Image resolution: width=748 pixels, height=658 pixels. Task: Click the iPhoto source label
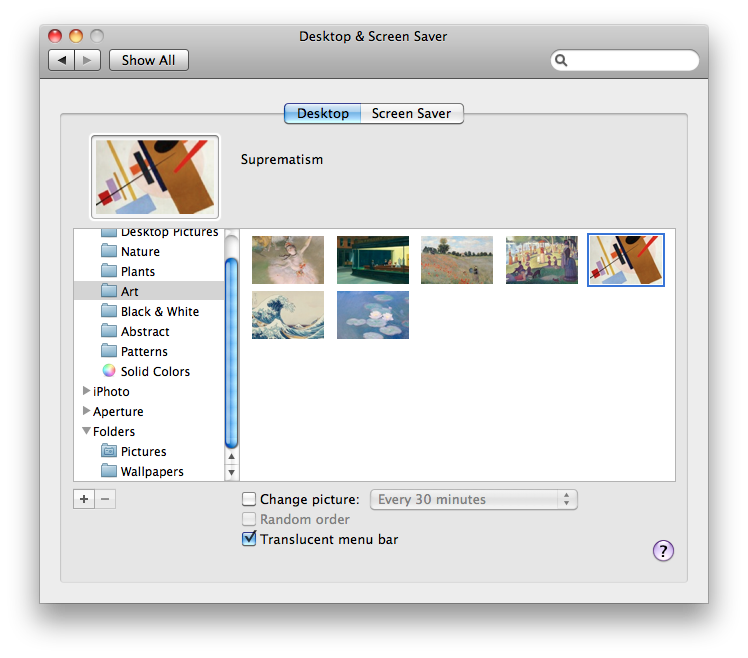click(111, 391)
